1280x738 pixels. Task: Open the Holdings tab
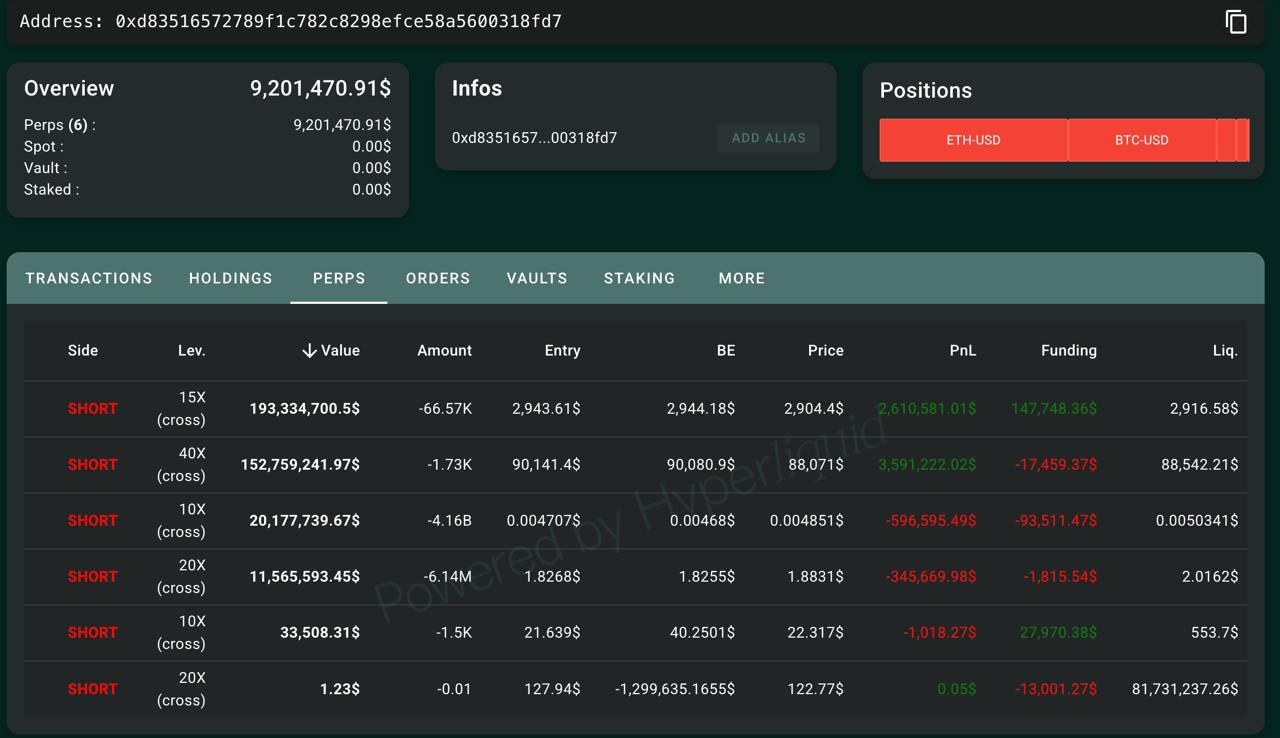[230, 278]
